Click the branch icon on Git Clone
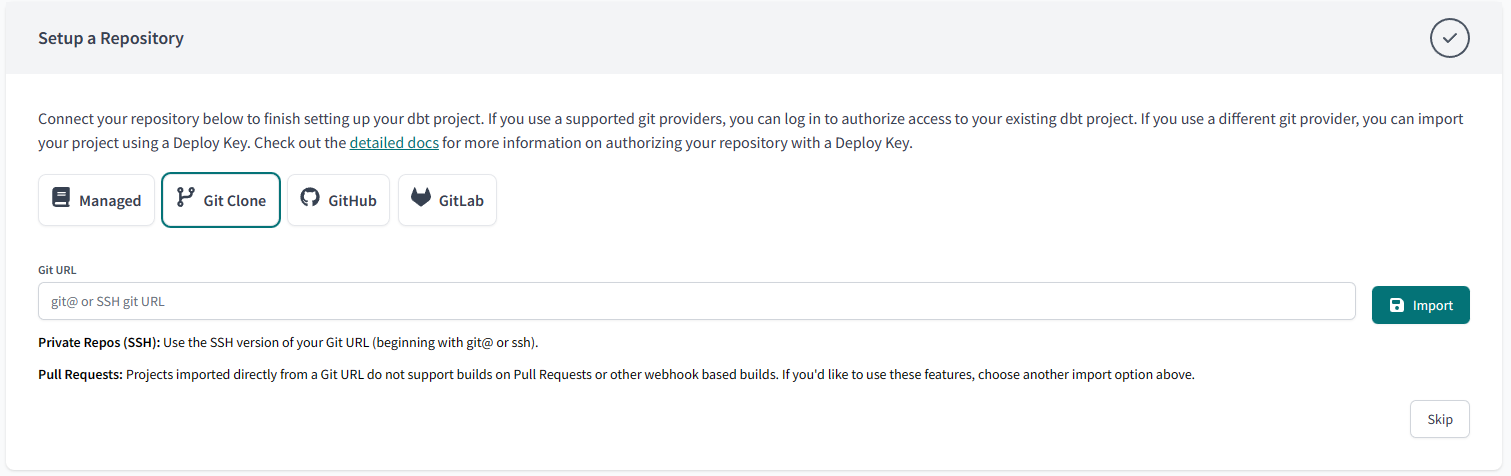This screenshot has width=1511, height=476. point(186,197)
